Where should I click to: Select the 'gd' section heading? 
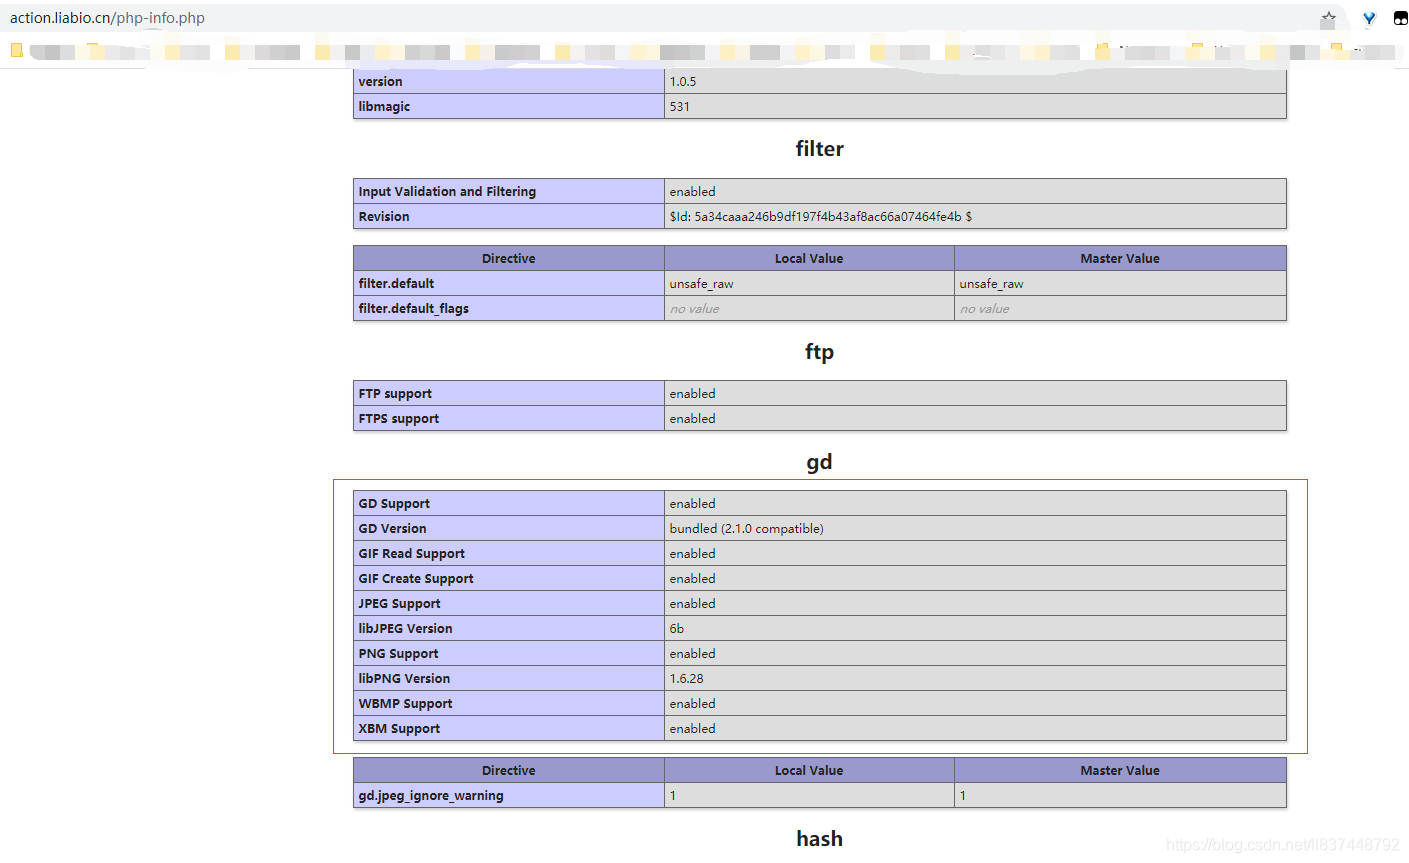tap(819, 462)
